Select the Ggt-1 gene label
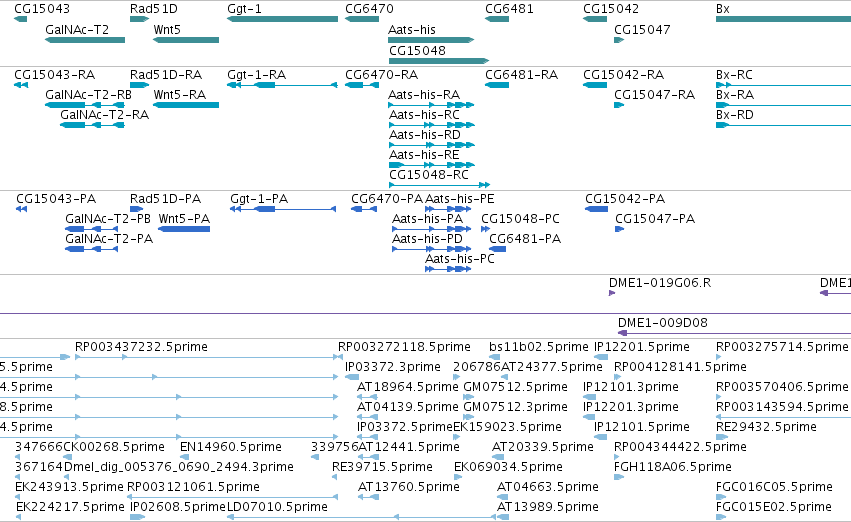 (244, 9)
